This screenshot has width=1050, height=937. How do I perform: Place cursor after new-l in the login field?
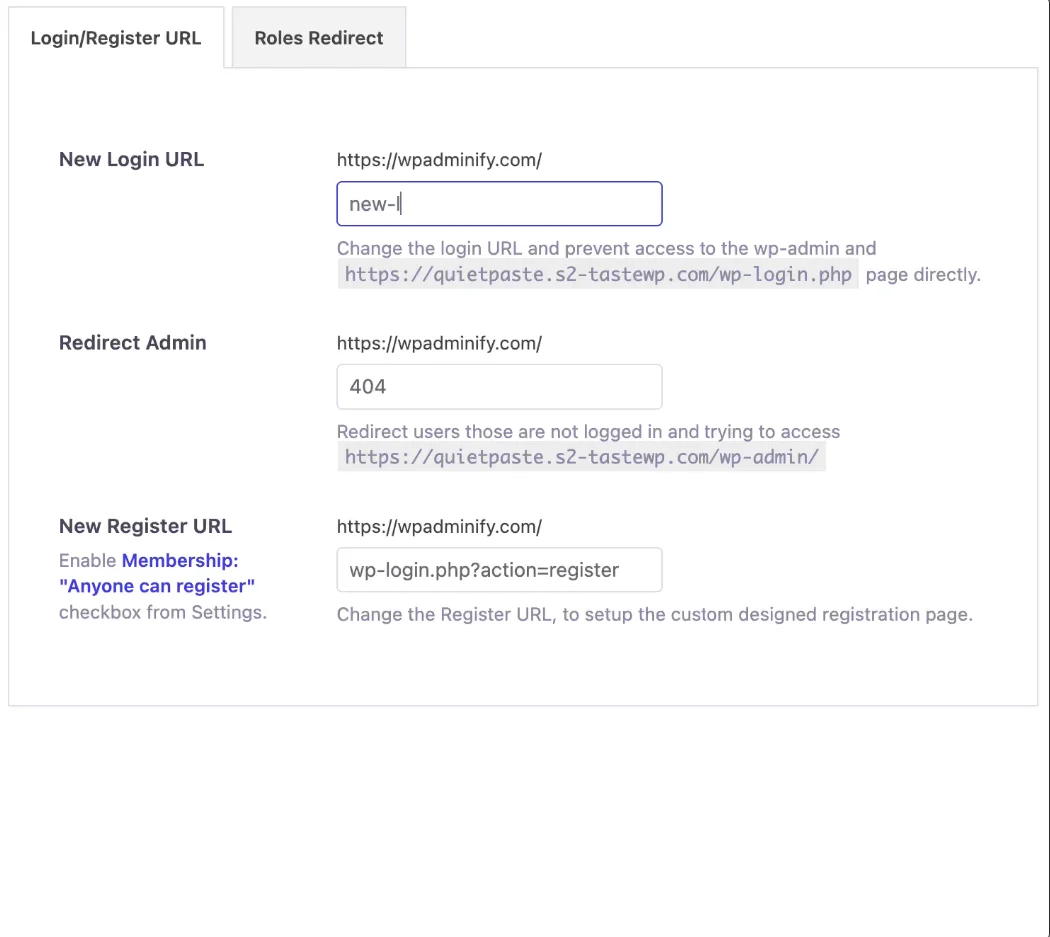(x=400, y=203)
